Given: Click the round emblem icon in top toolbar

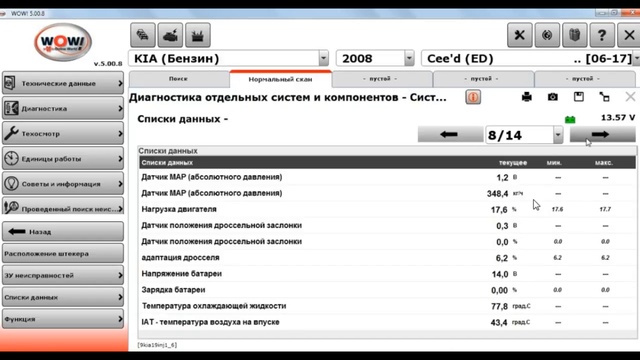Looking at the screenshot, I should point(547,35).
